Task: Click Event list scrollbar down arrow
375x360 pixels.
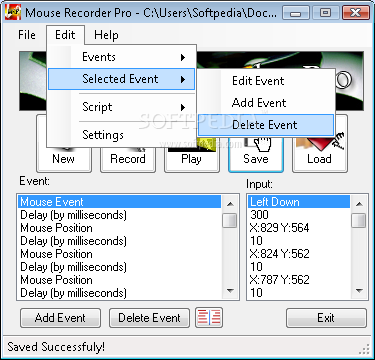Action: [230, 291]
